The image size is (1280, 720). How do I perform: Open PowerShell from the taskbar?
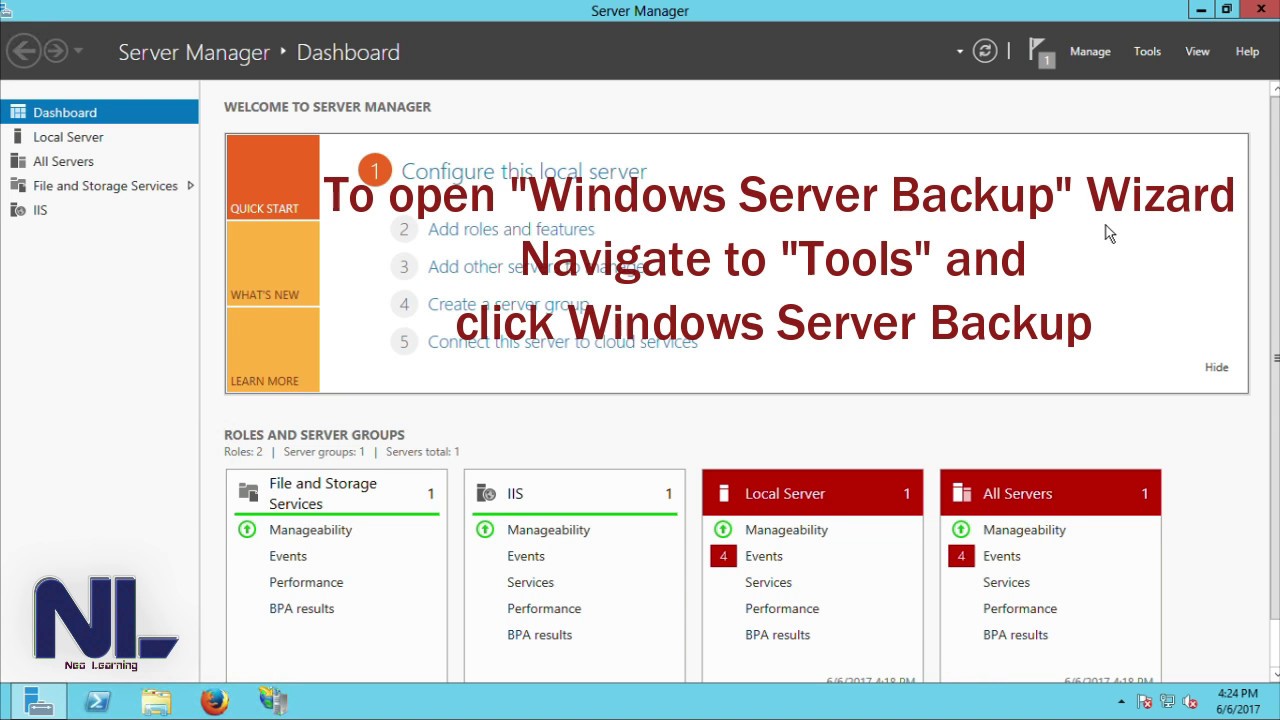(97, 701)
